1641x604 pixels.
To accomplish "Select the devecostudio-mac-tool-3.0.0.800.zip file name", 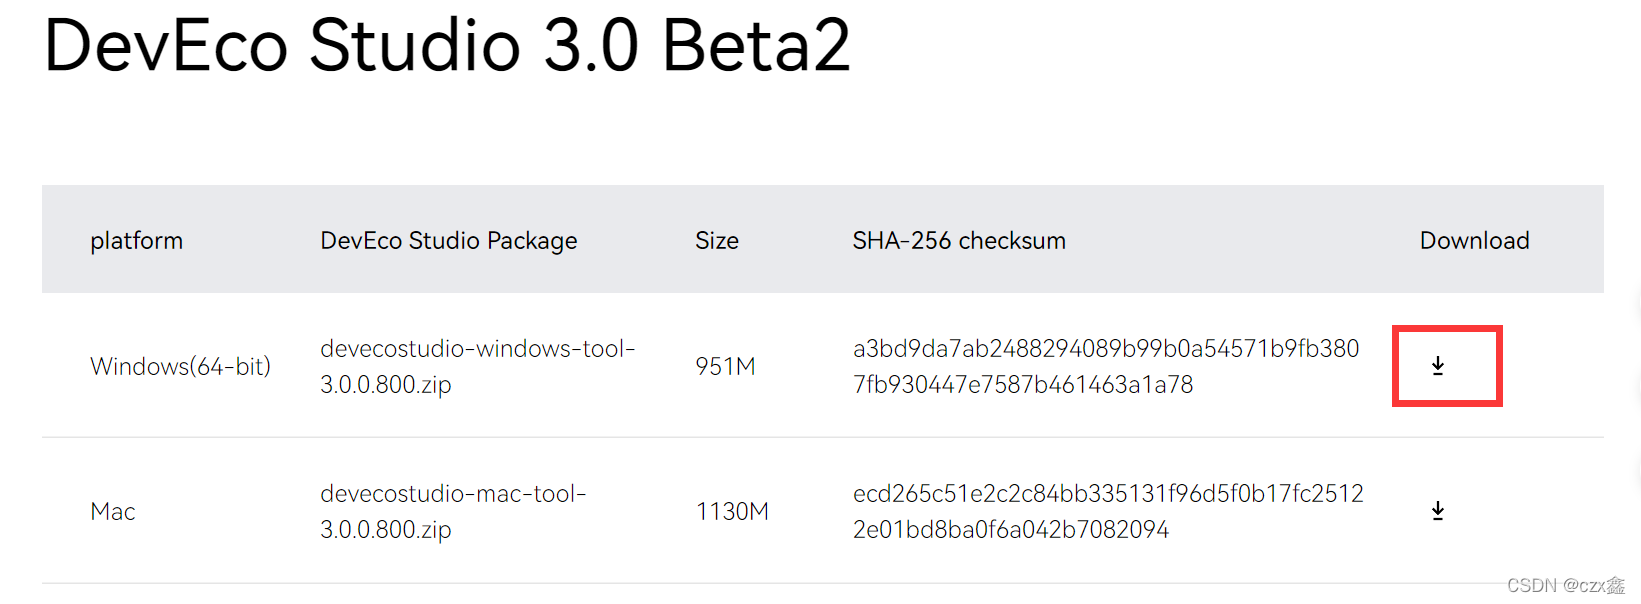I will pos(452,511).
